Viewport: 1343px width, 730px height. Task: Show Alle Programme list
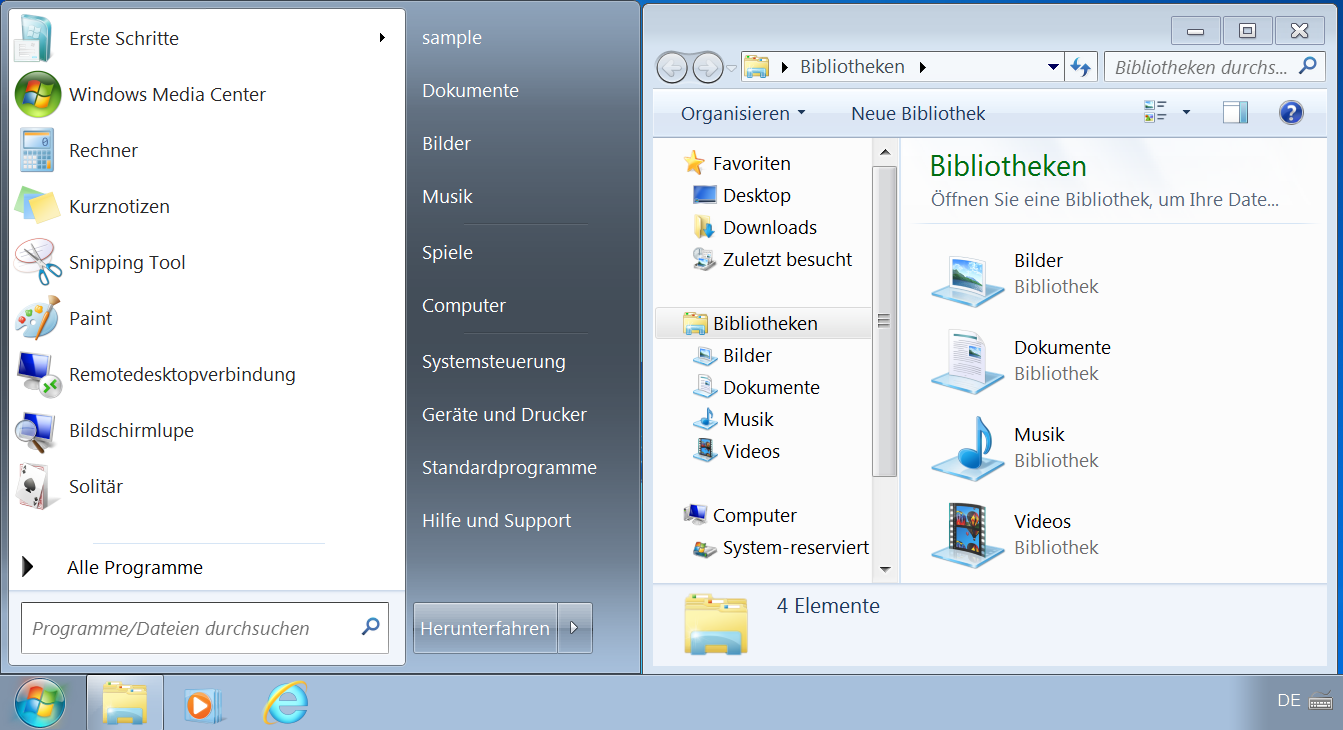[x=134, y=568]
